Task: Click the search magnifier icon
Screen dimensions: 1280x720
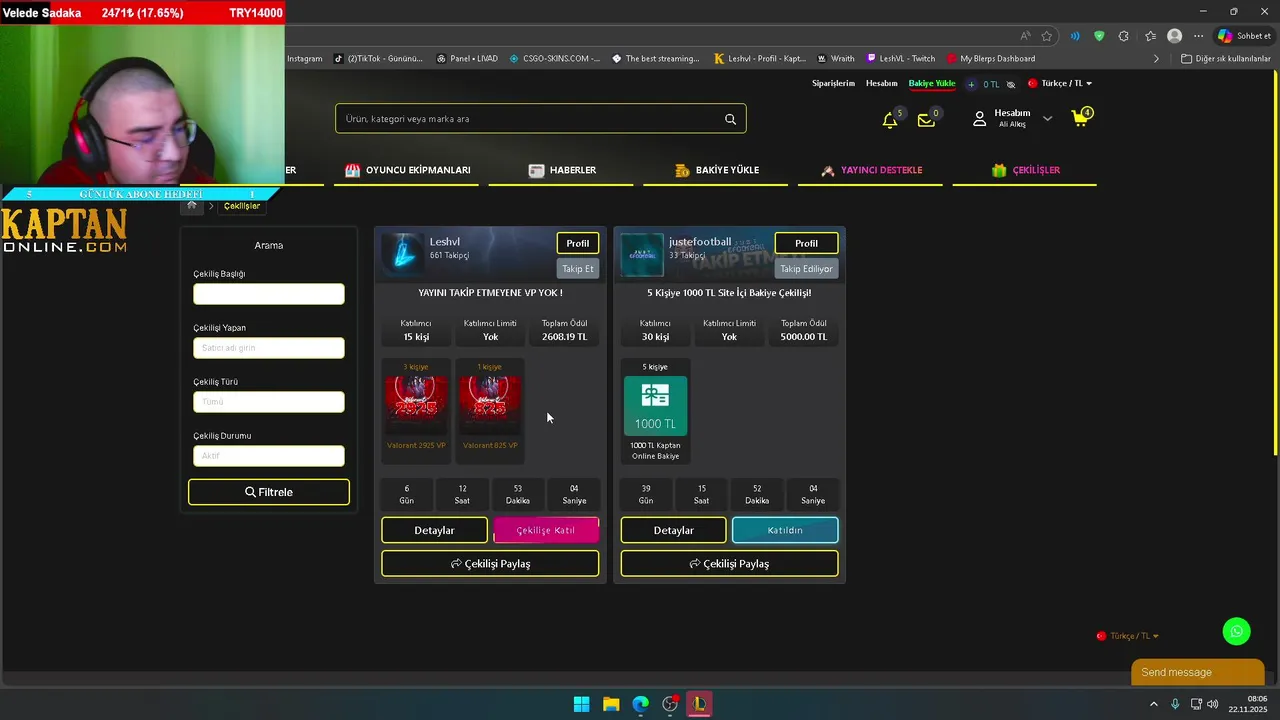Action: click(x=730, y=119)
